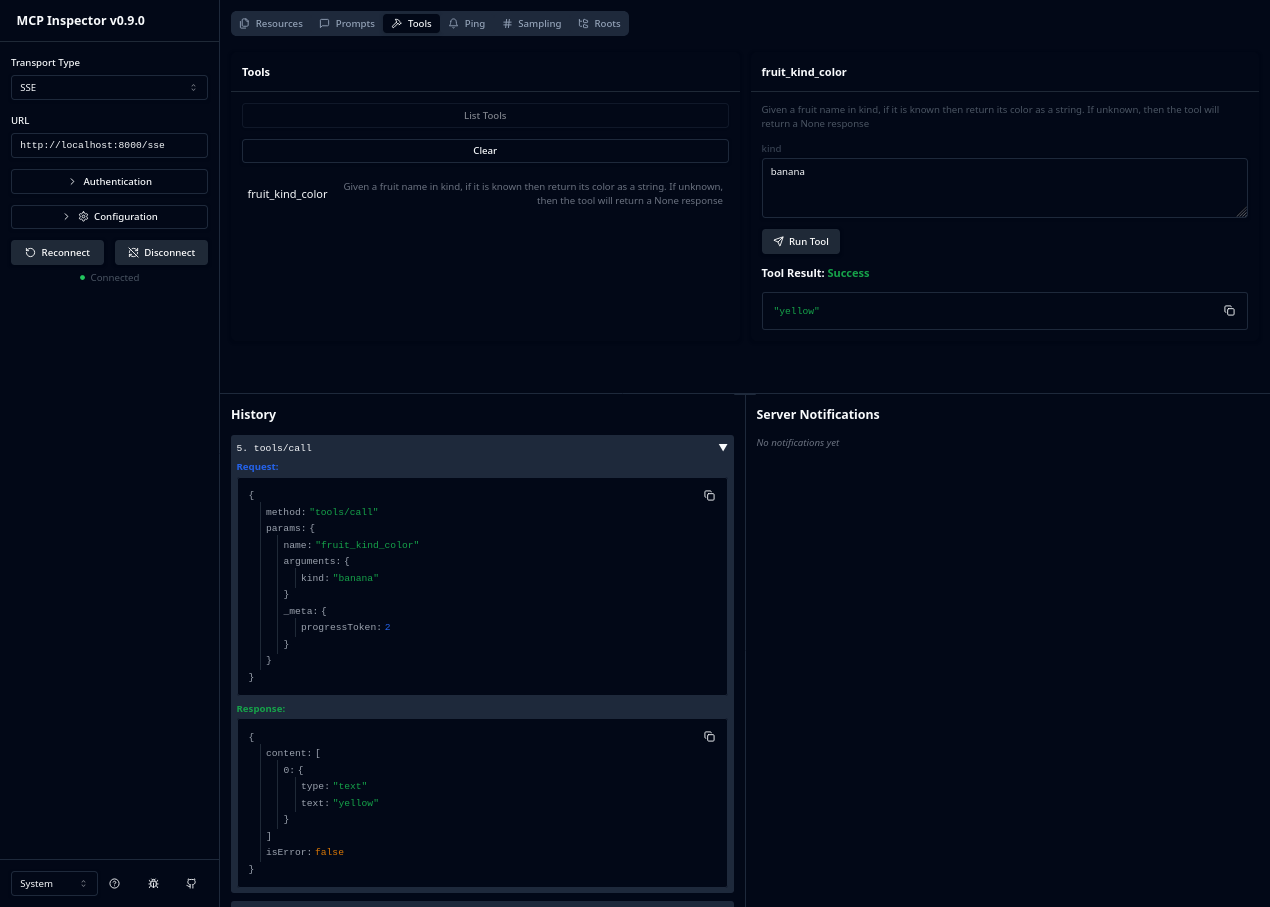Expand the Configuration section
The width and height of the screenshot is (1270, 907).
tap(109, 217)
